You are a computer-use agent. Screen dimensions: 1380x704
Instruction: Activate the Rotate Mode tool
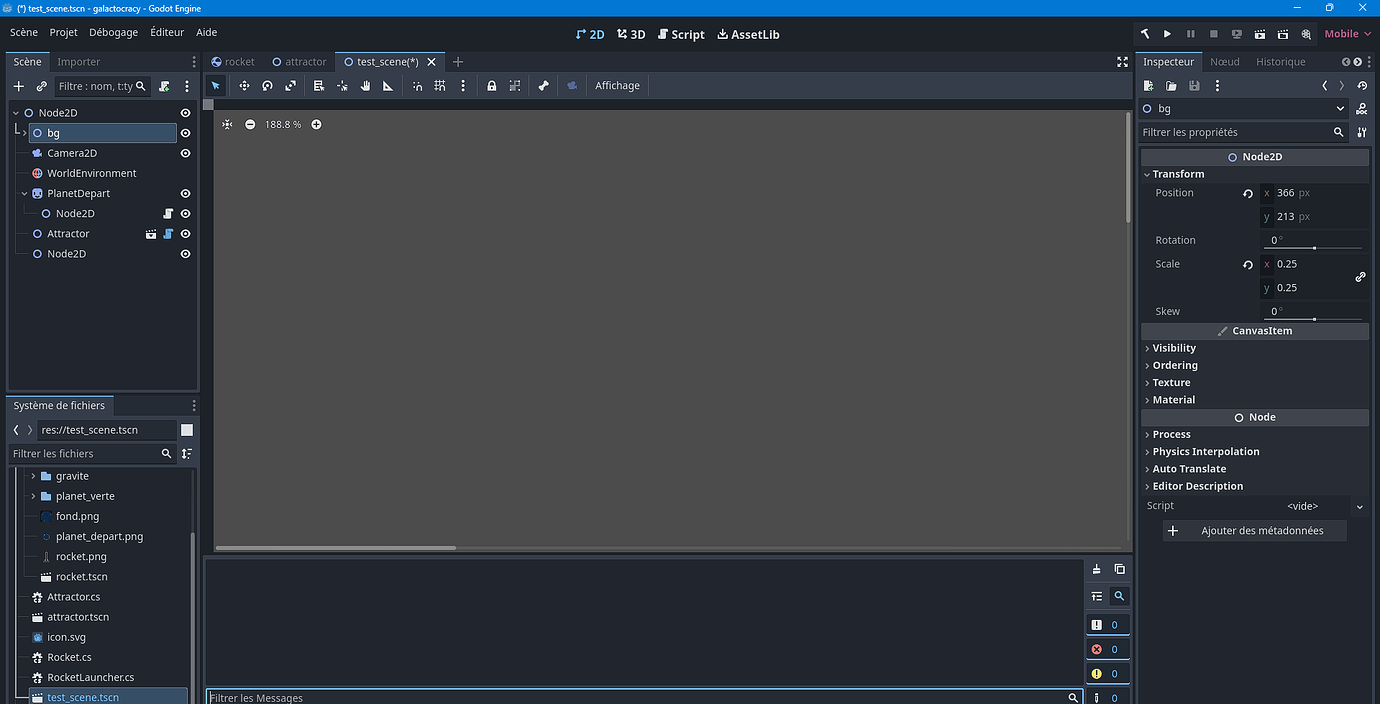coord(267,86)
